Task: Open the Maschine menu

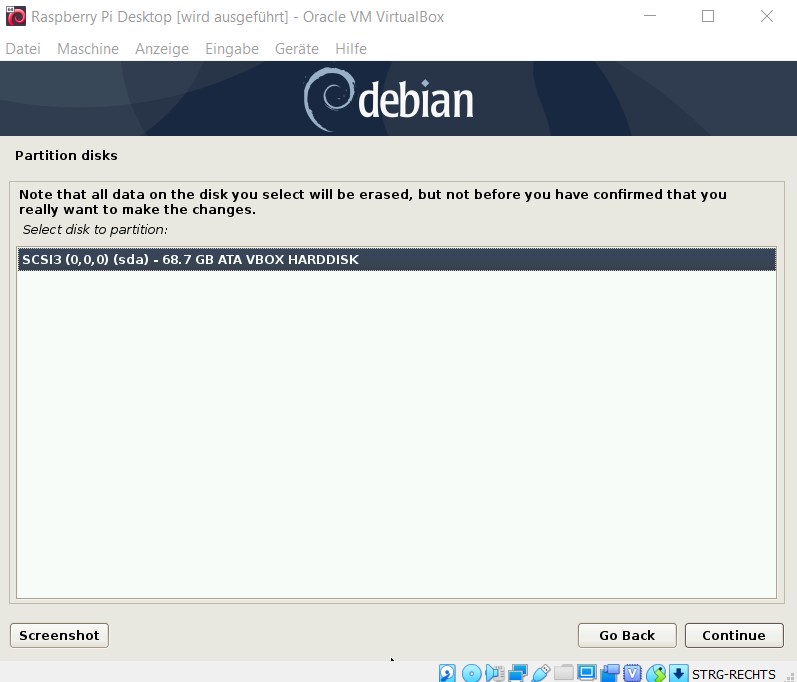Action: coord(88,49)
